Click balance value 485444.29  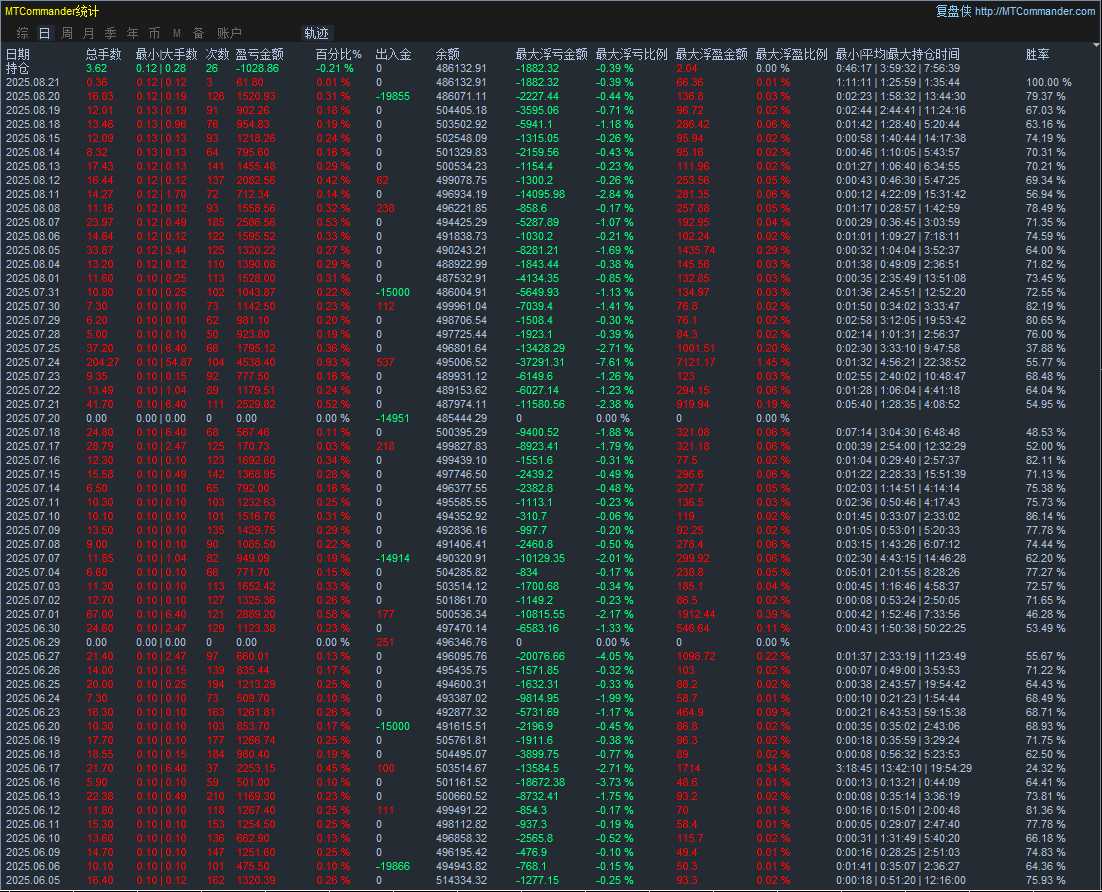461,418
